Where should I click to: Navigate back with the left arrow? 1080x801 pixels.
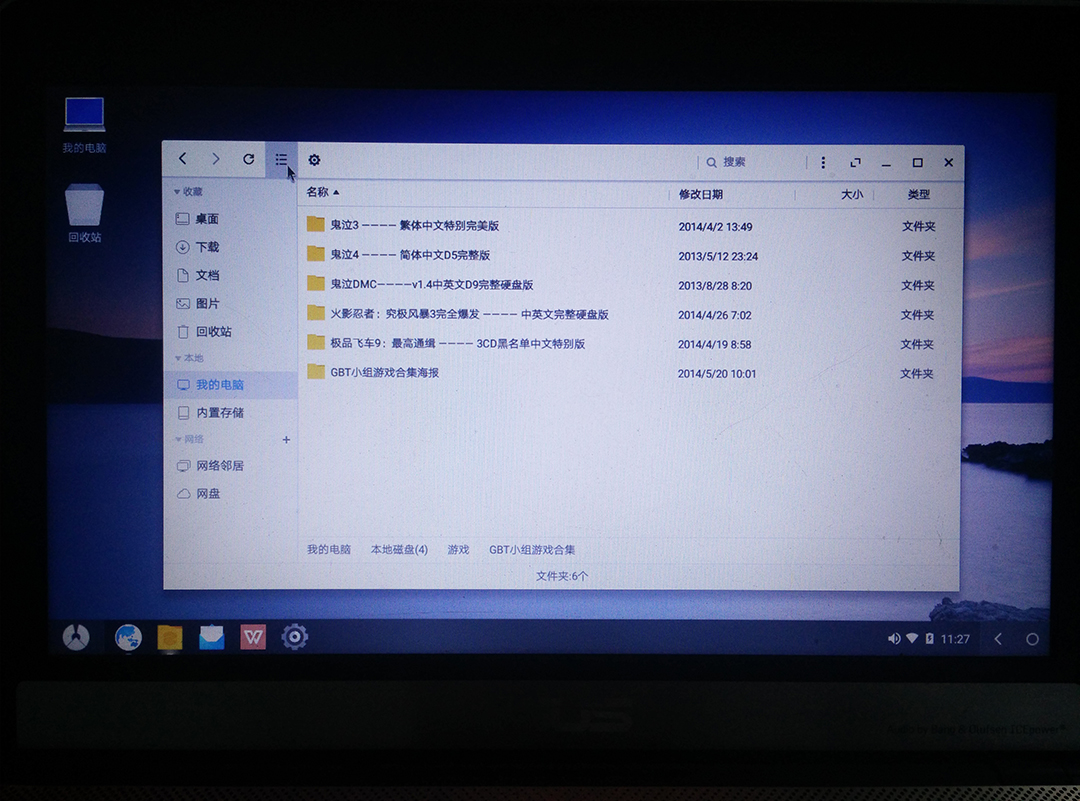tap(182, 159)
